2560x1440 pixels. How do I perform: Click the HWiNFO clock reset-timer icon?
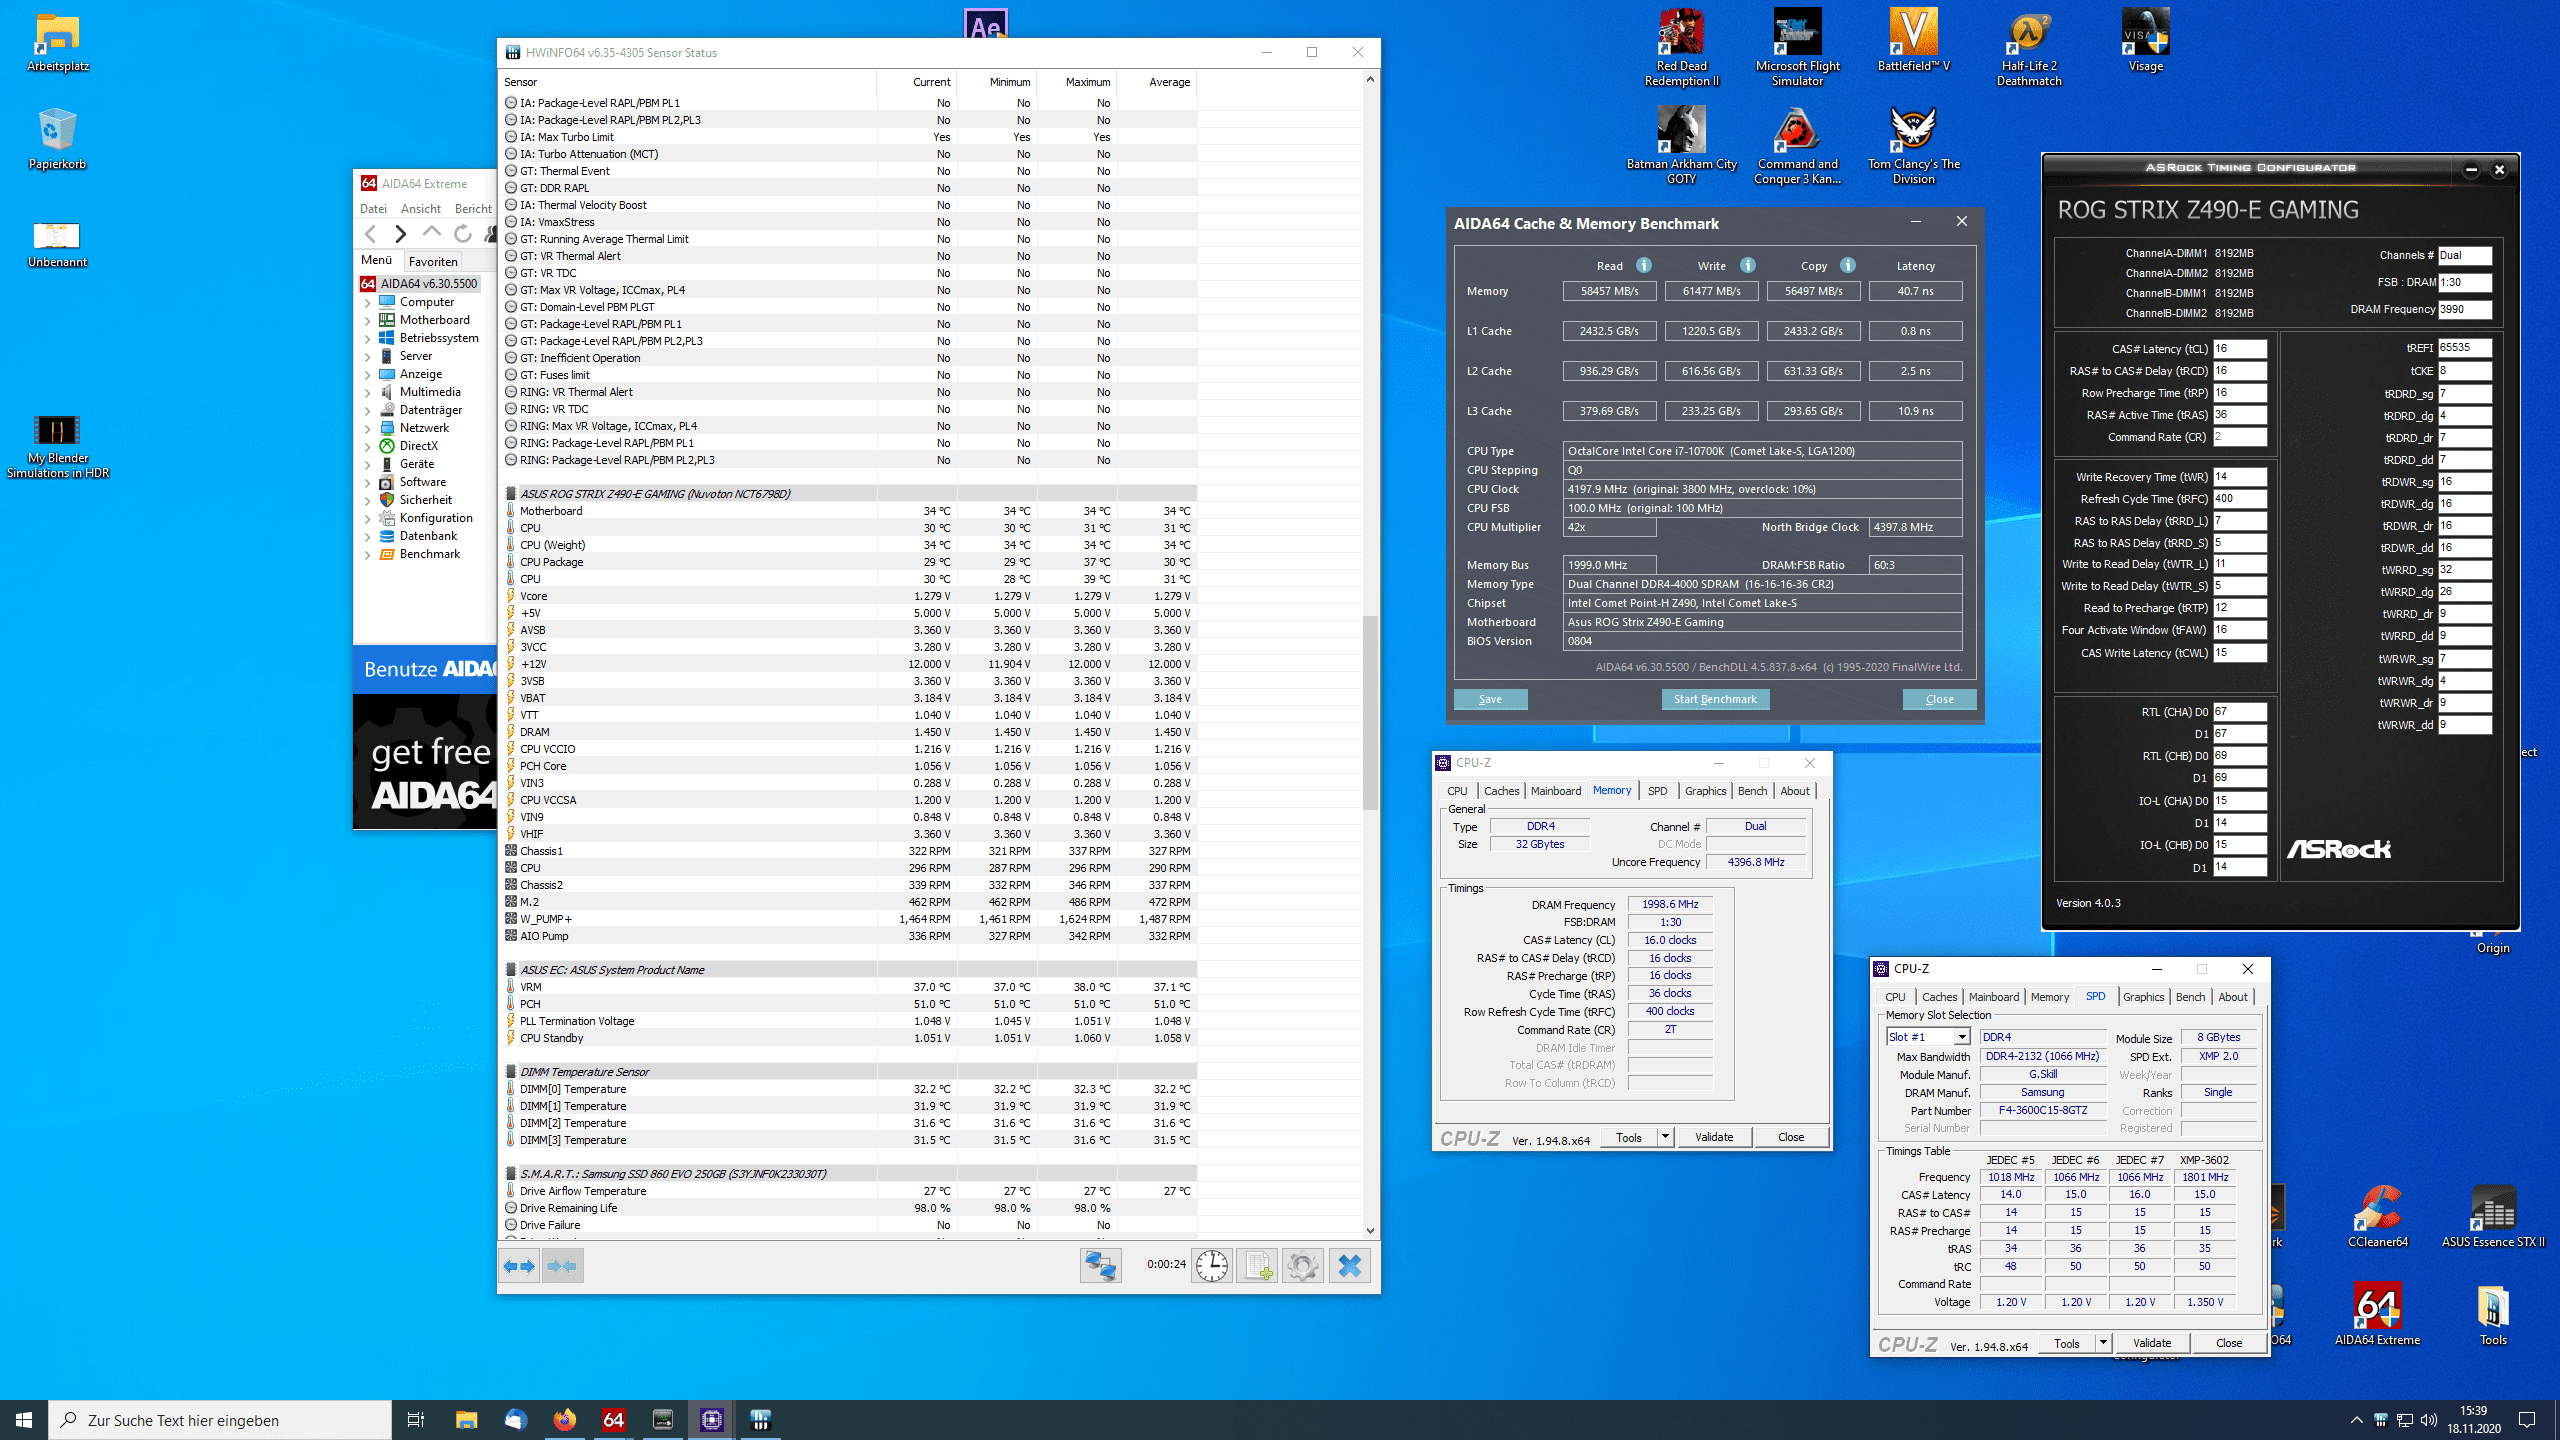point(1212,1266)
